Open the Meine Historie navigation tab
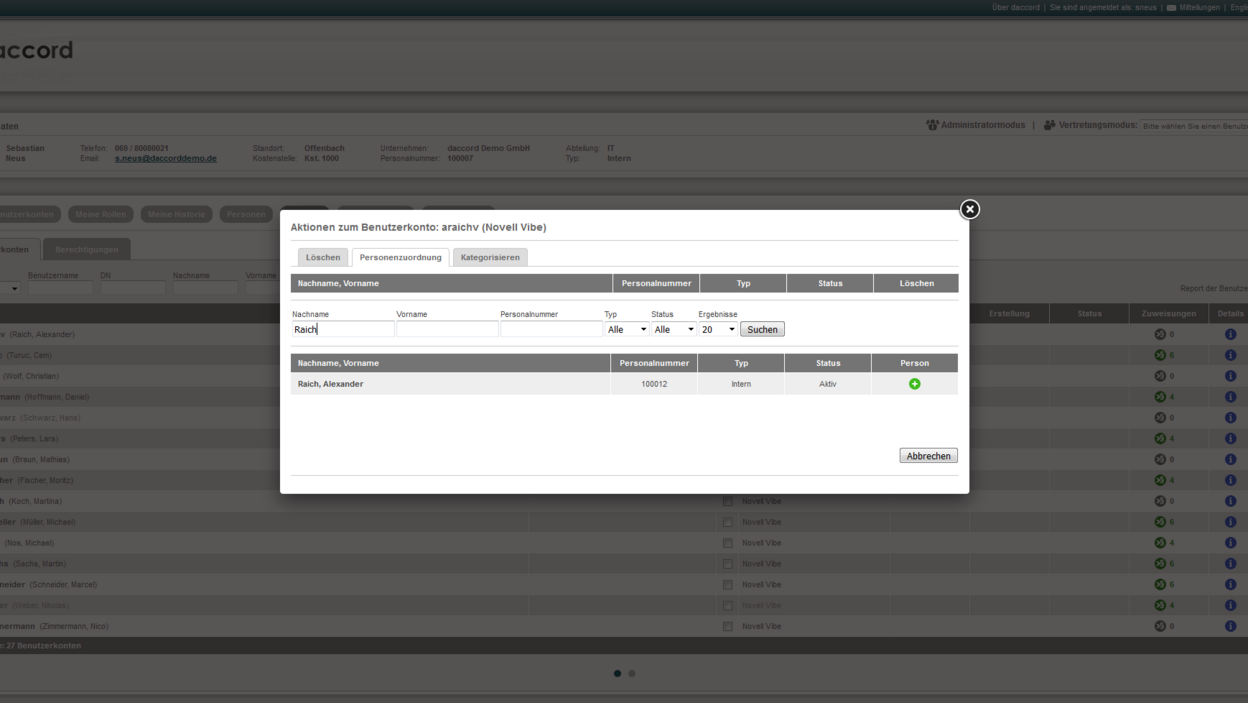 (176, 214)
